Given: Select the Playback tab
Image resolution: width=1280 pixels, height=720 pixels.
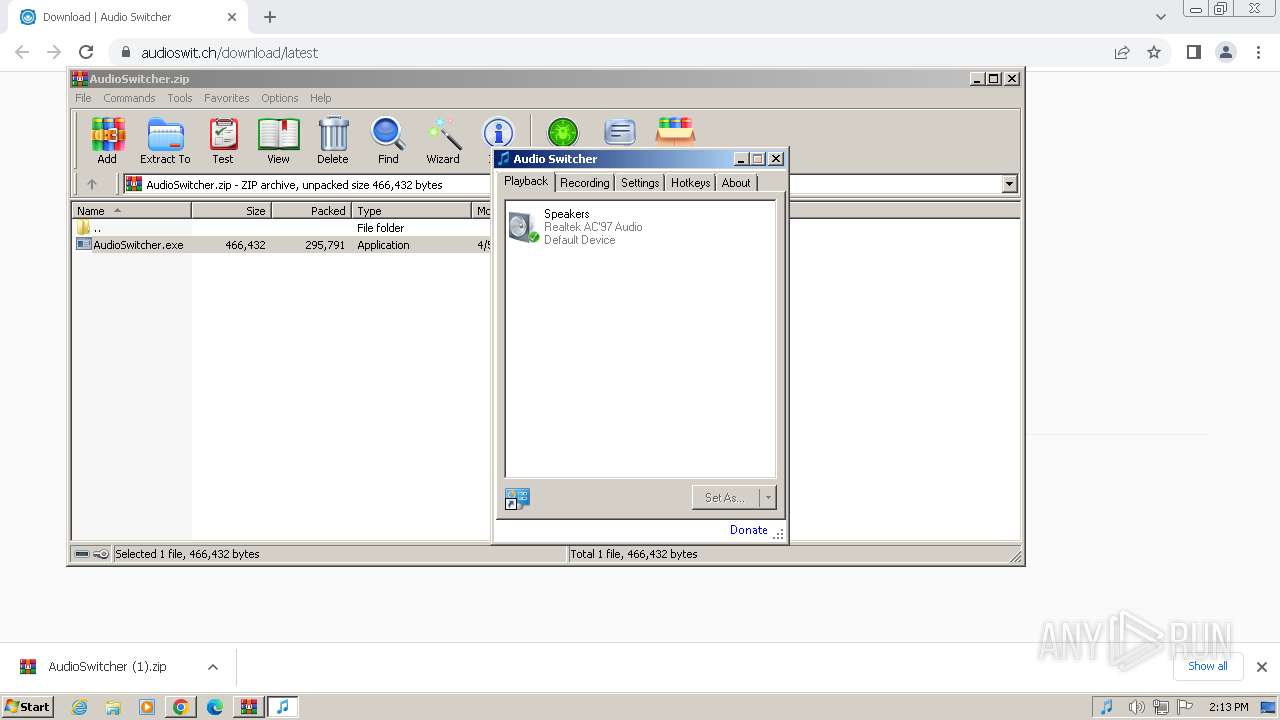Looking at the screenshot, I should pos(526,181).
